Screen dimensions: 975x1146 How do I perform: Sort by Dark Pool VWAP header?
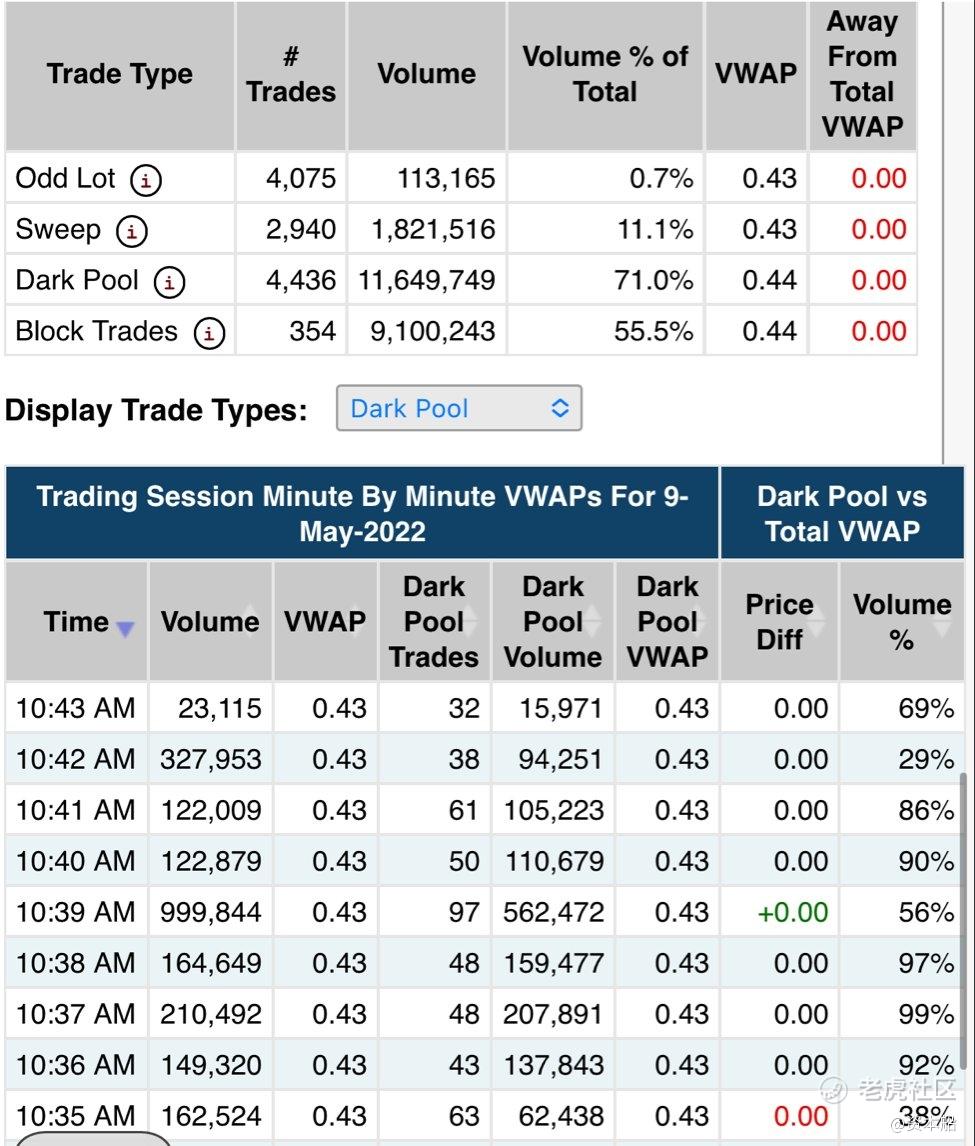(667, 622)
